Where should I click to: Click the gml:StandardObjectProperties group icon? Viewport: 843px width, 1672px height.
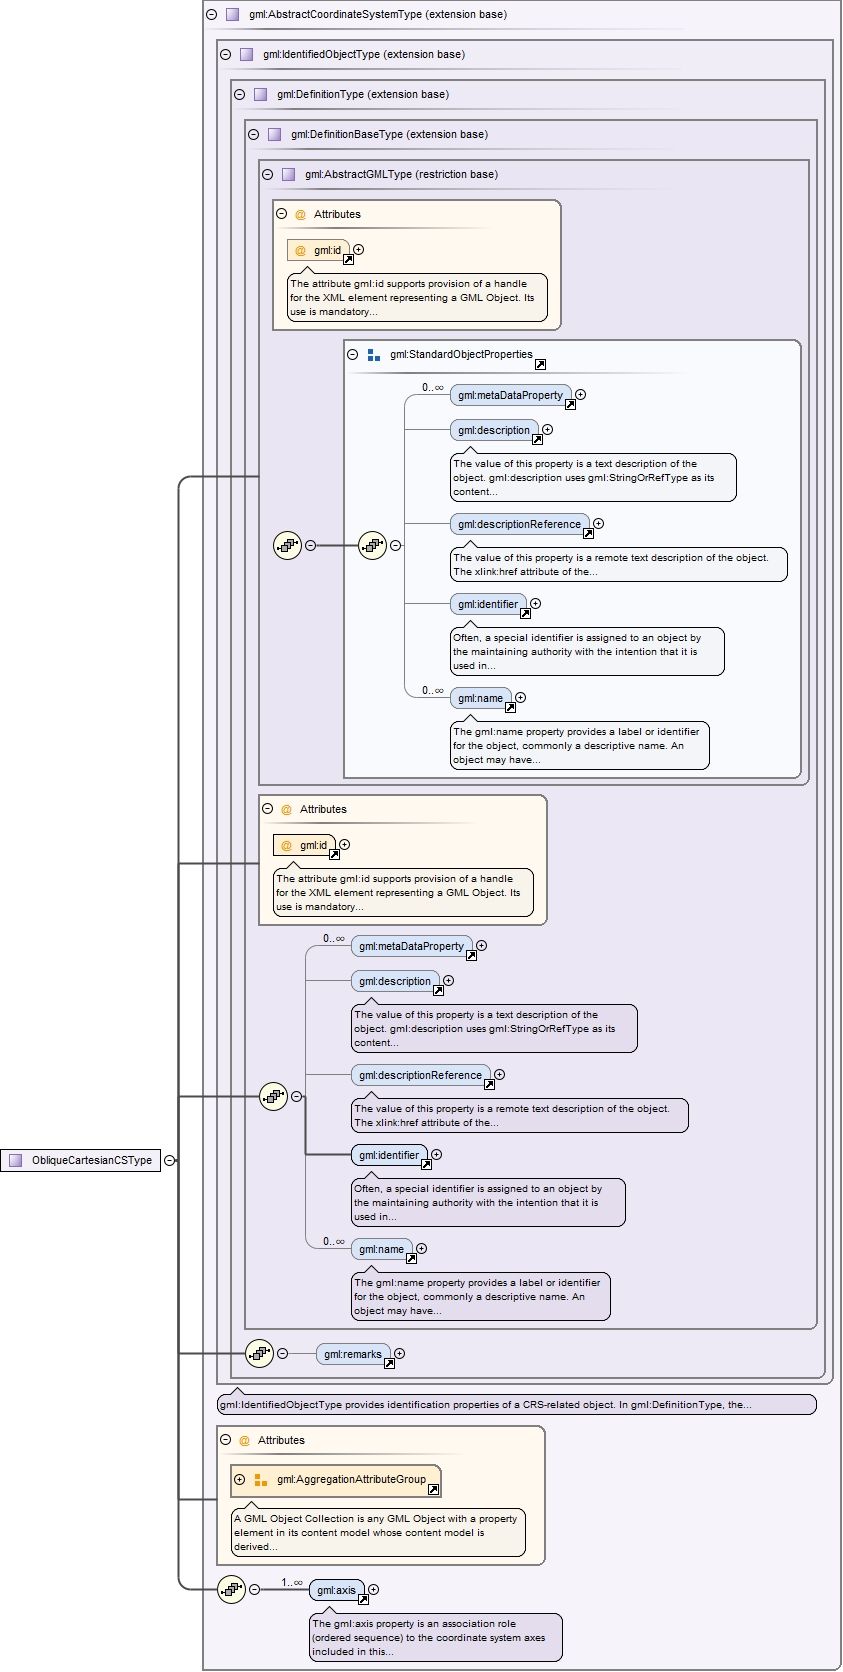click(x=374, y=354)
